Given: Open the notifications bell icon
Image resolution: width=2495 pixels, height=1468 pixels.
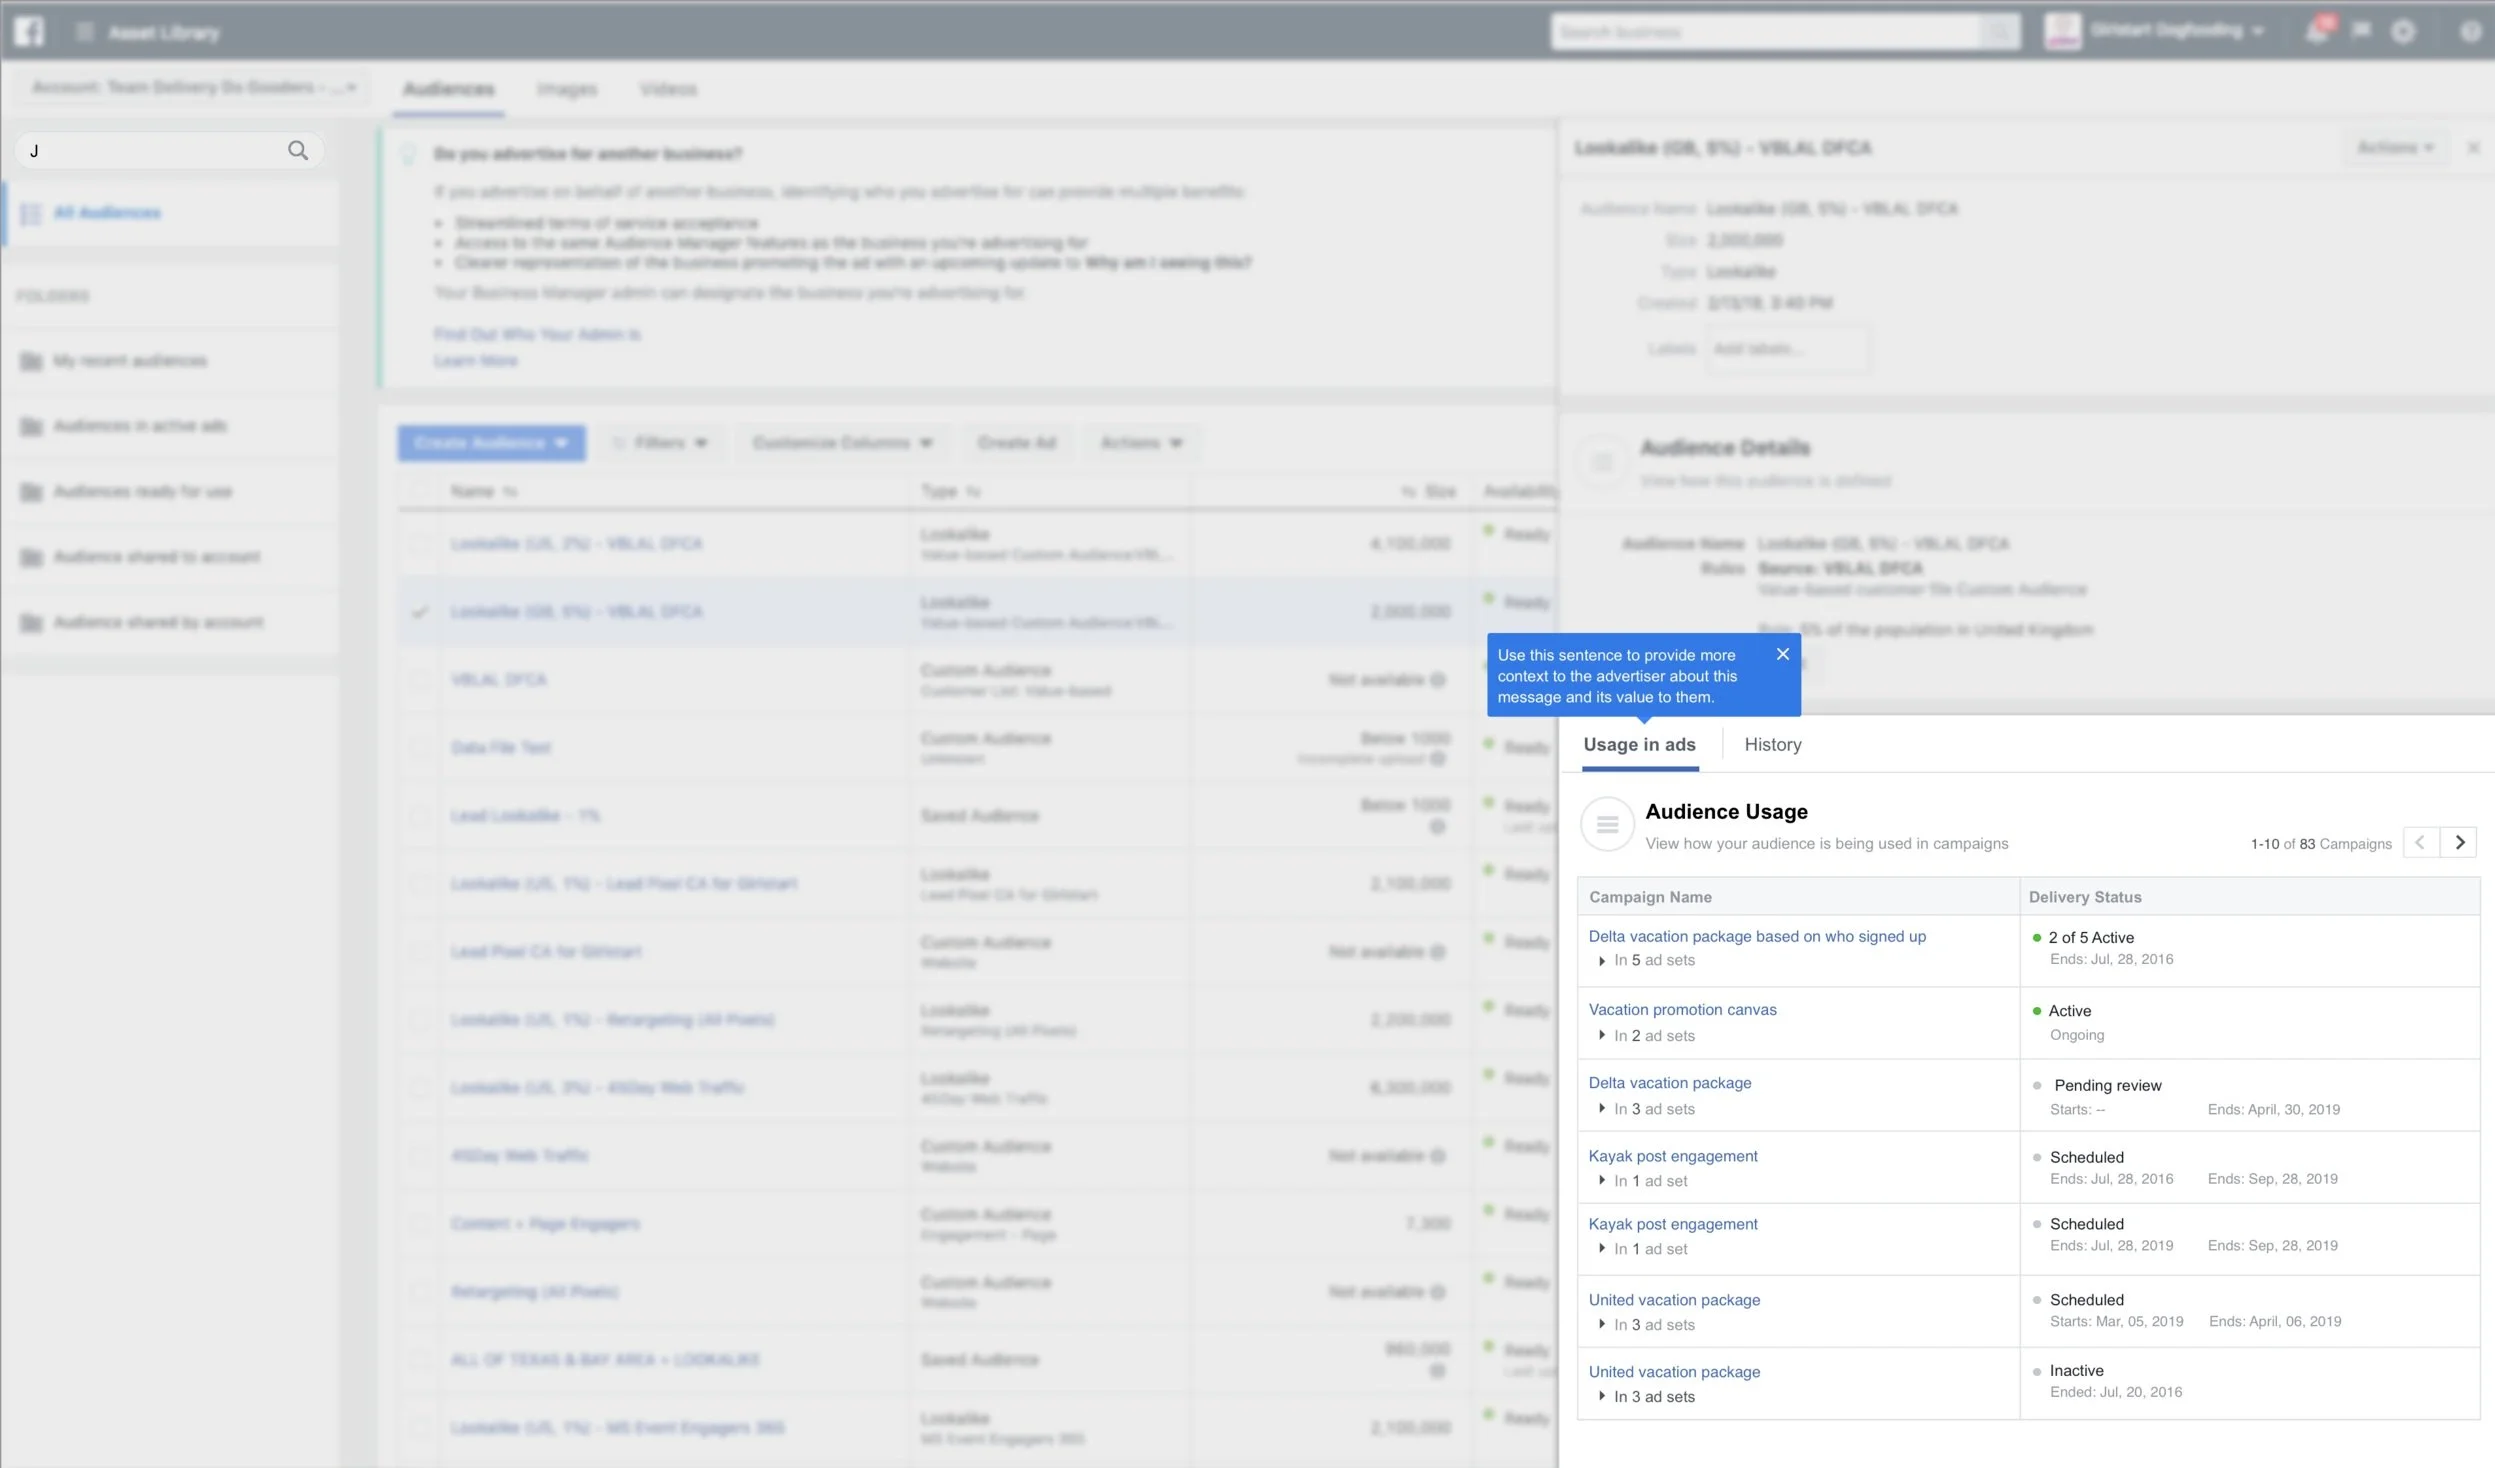Looking at the screenshot, I should coord(2315,32).
